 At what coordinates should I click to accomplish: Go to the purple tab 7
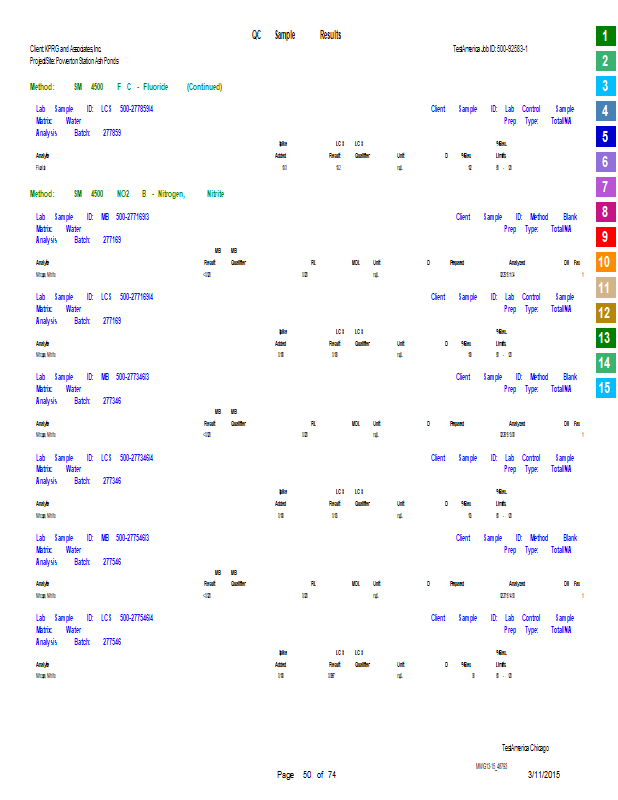pos(604,187)
